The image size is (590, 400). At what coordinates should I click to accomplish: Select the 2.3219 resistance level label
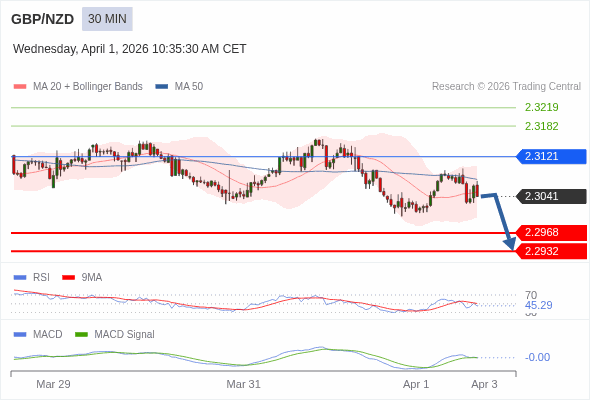point(541,107)
